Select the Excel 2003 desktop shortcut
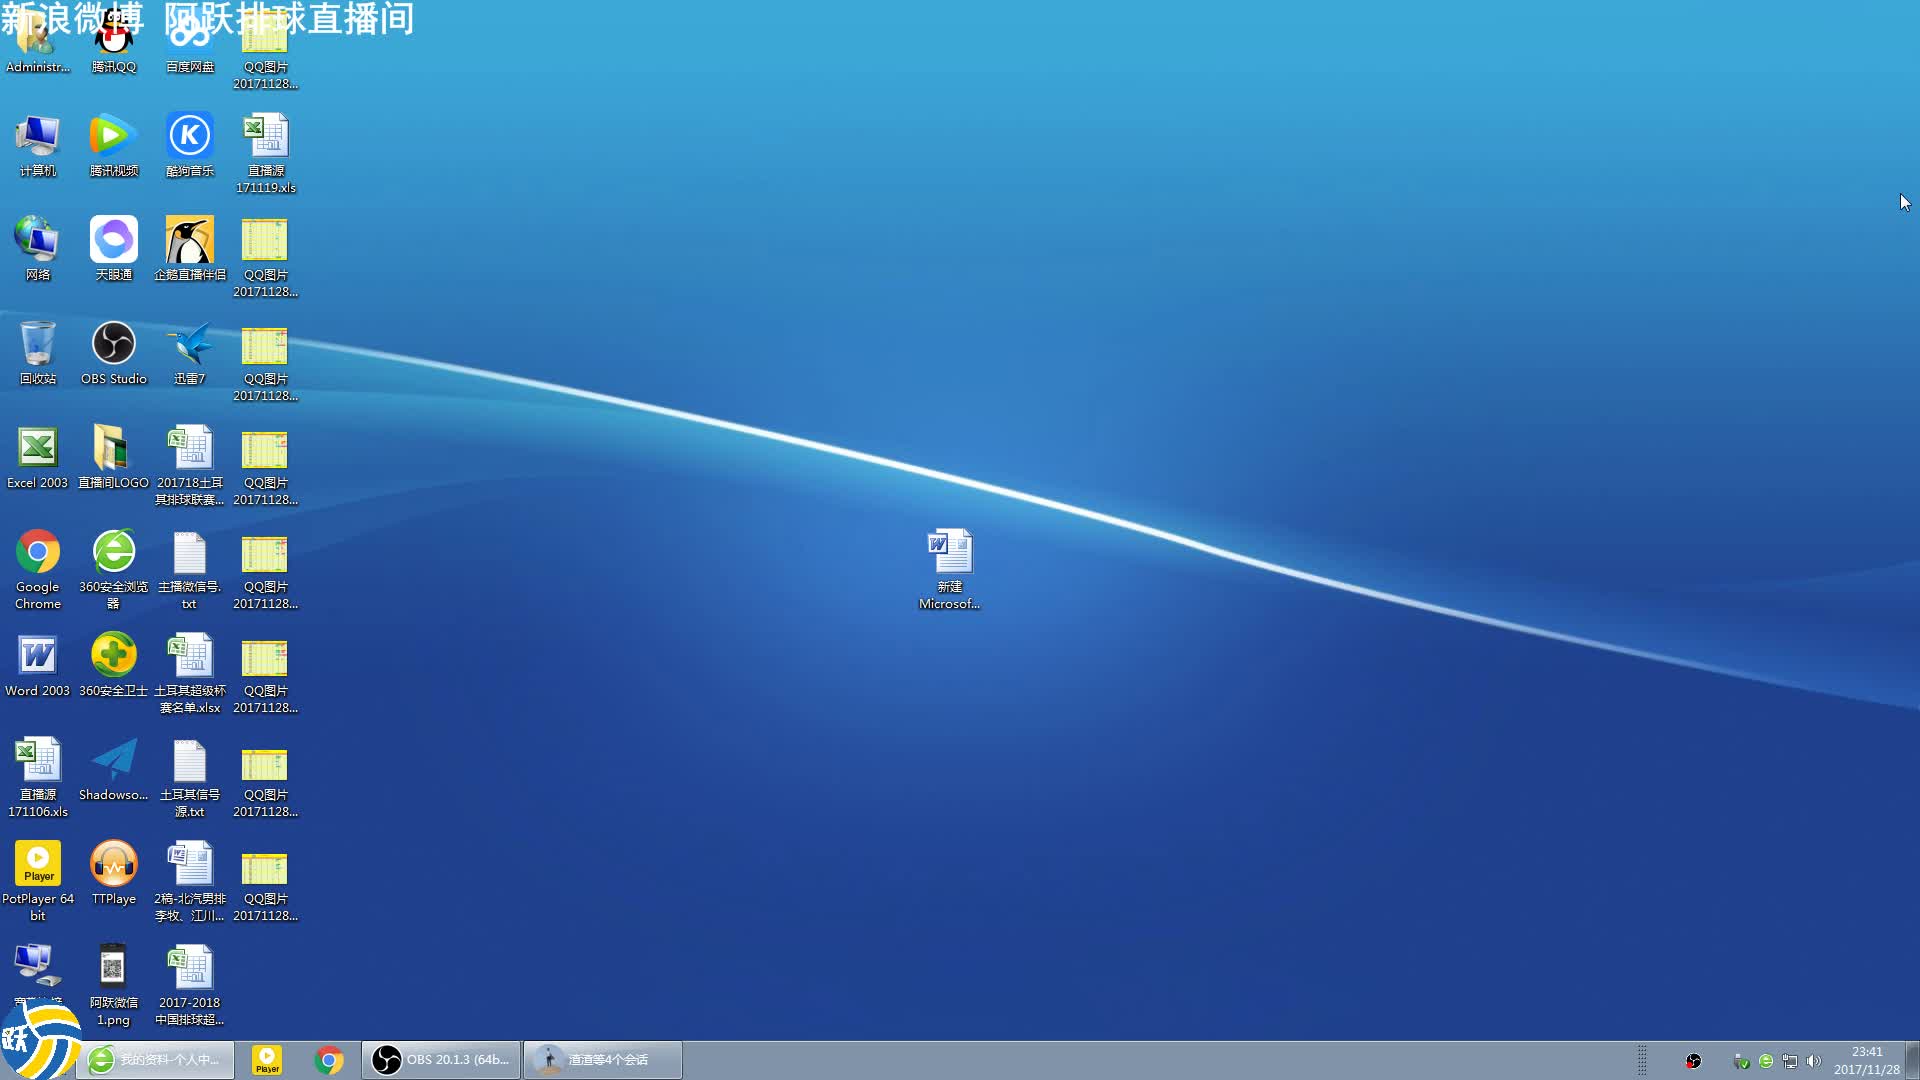This screenshot has height=1080, width=1920. click(x=38, y=448)
